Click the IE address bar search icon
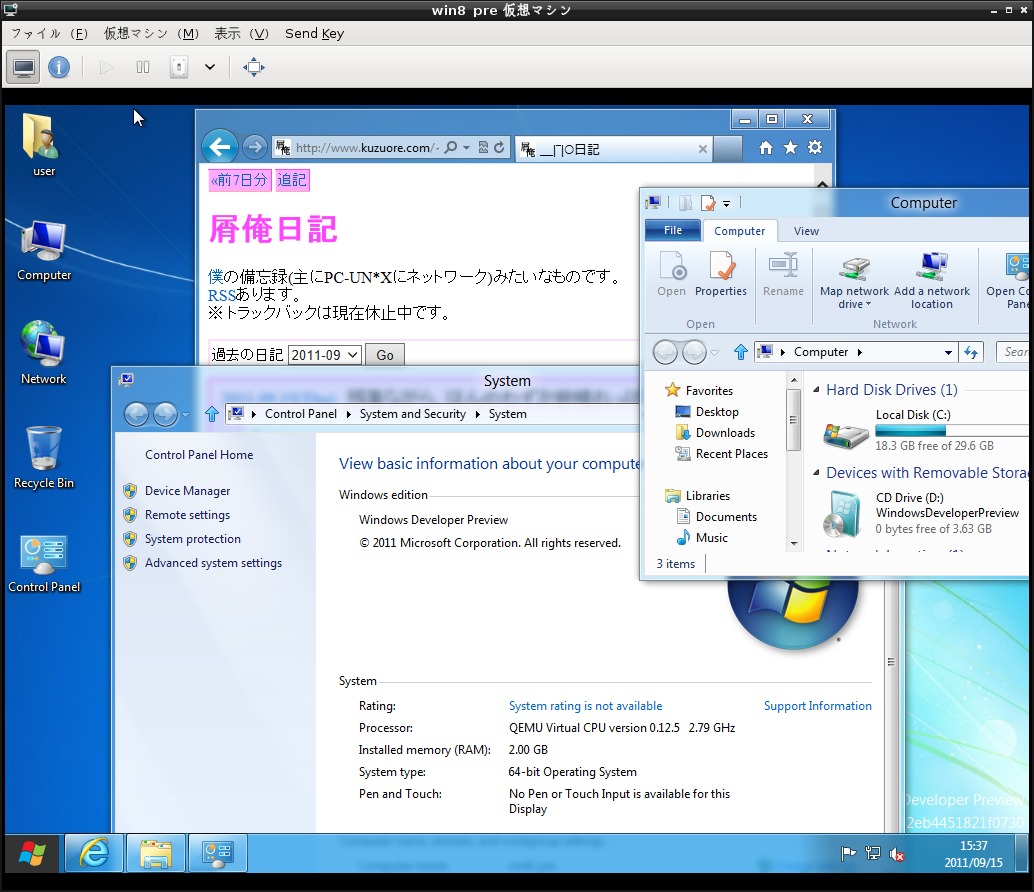Image resolution: width=1034 pixels, height=892 pixels. 451,148
